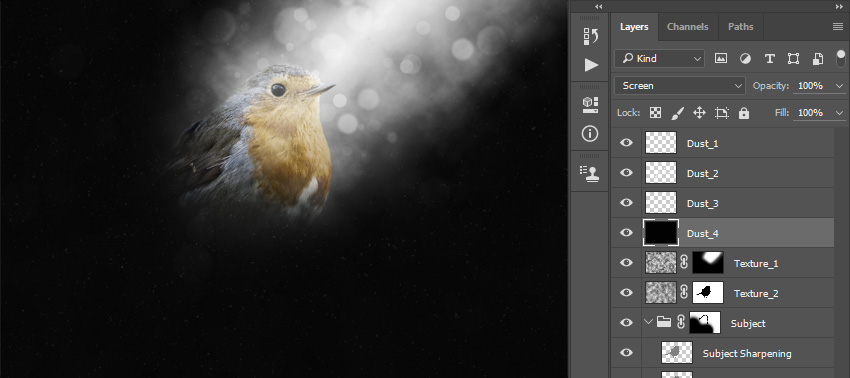Select layer name Dust_1
Screen dimensions: 850x378
pos(703,144)
